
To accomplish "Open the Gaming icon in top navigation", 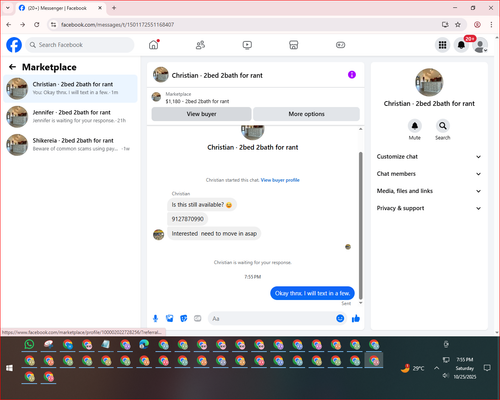I will [340, 45].
